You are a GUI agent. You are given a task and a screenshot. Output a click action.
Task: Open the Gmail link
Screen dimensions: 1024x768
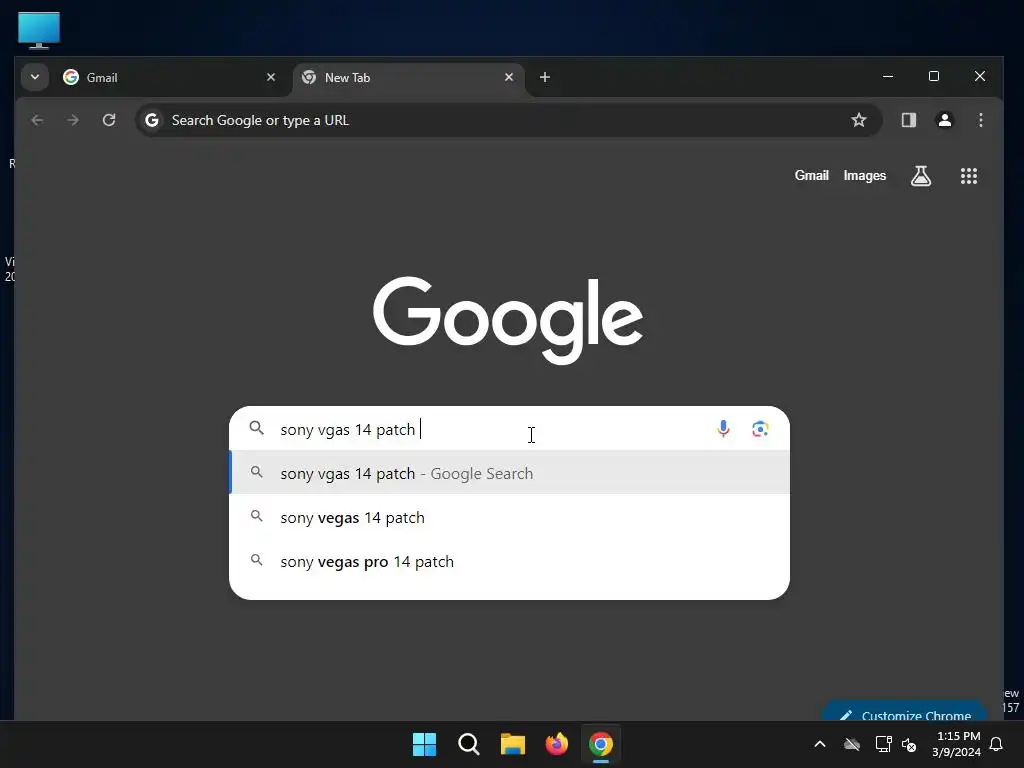pyautogui.click(x=811, y=176)
